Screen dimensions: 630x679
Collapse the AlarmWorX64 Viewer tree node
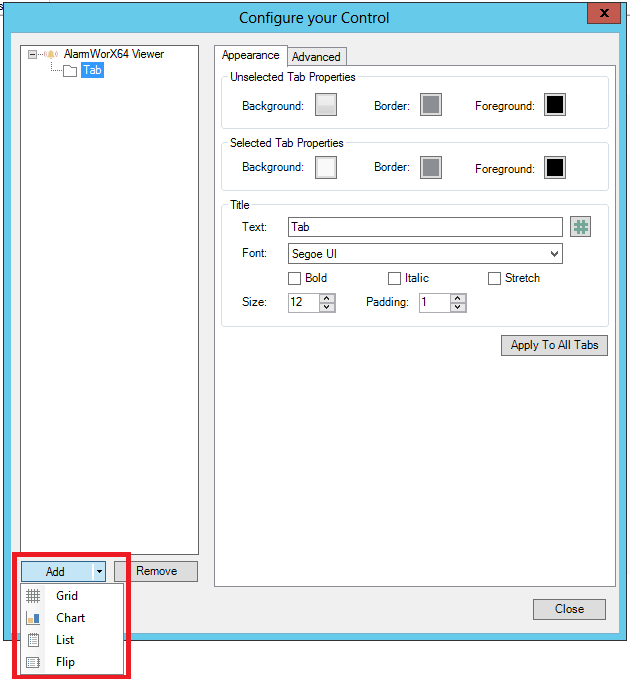pos(32,54)
